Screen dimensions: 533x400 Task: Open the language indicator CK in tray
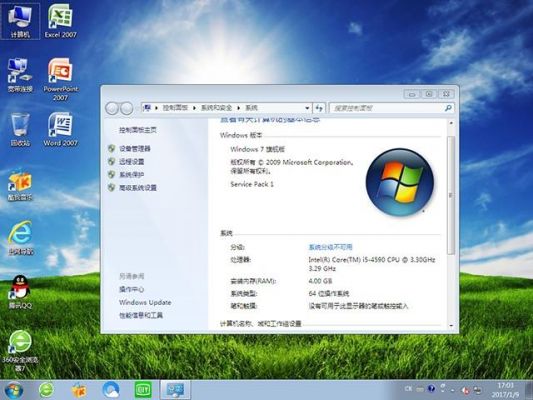pos(409,389)
